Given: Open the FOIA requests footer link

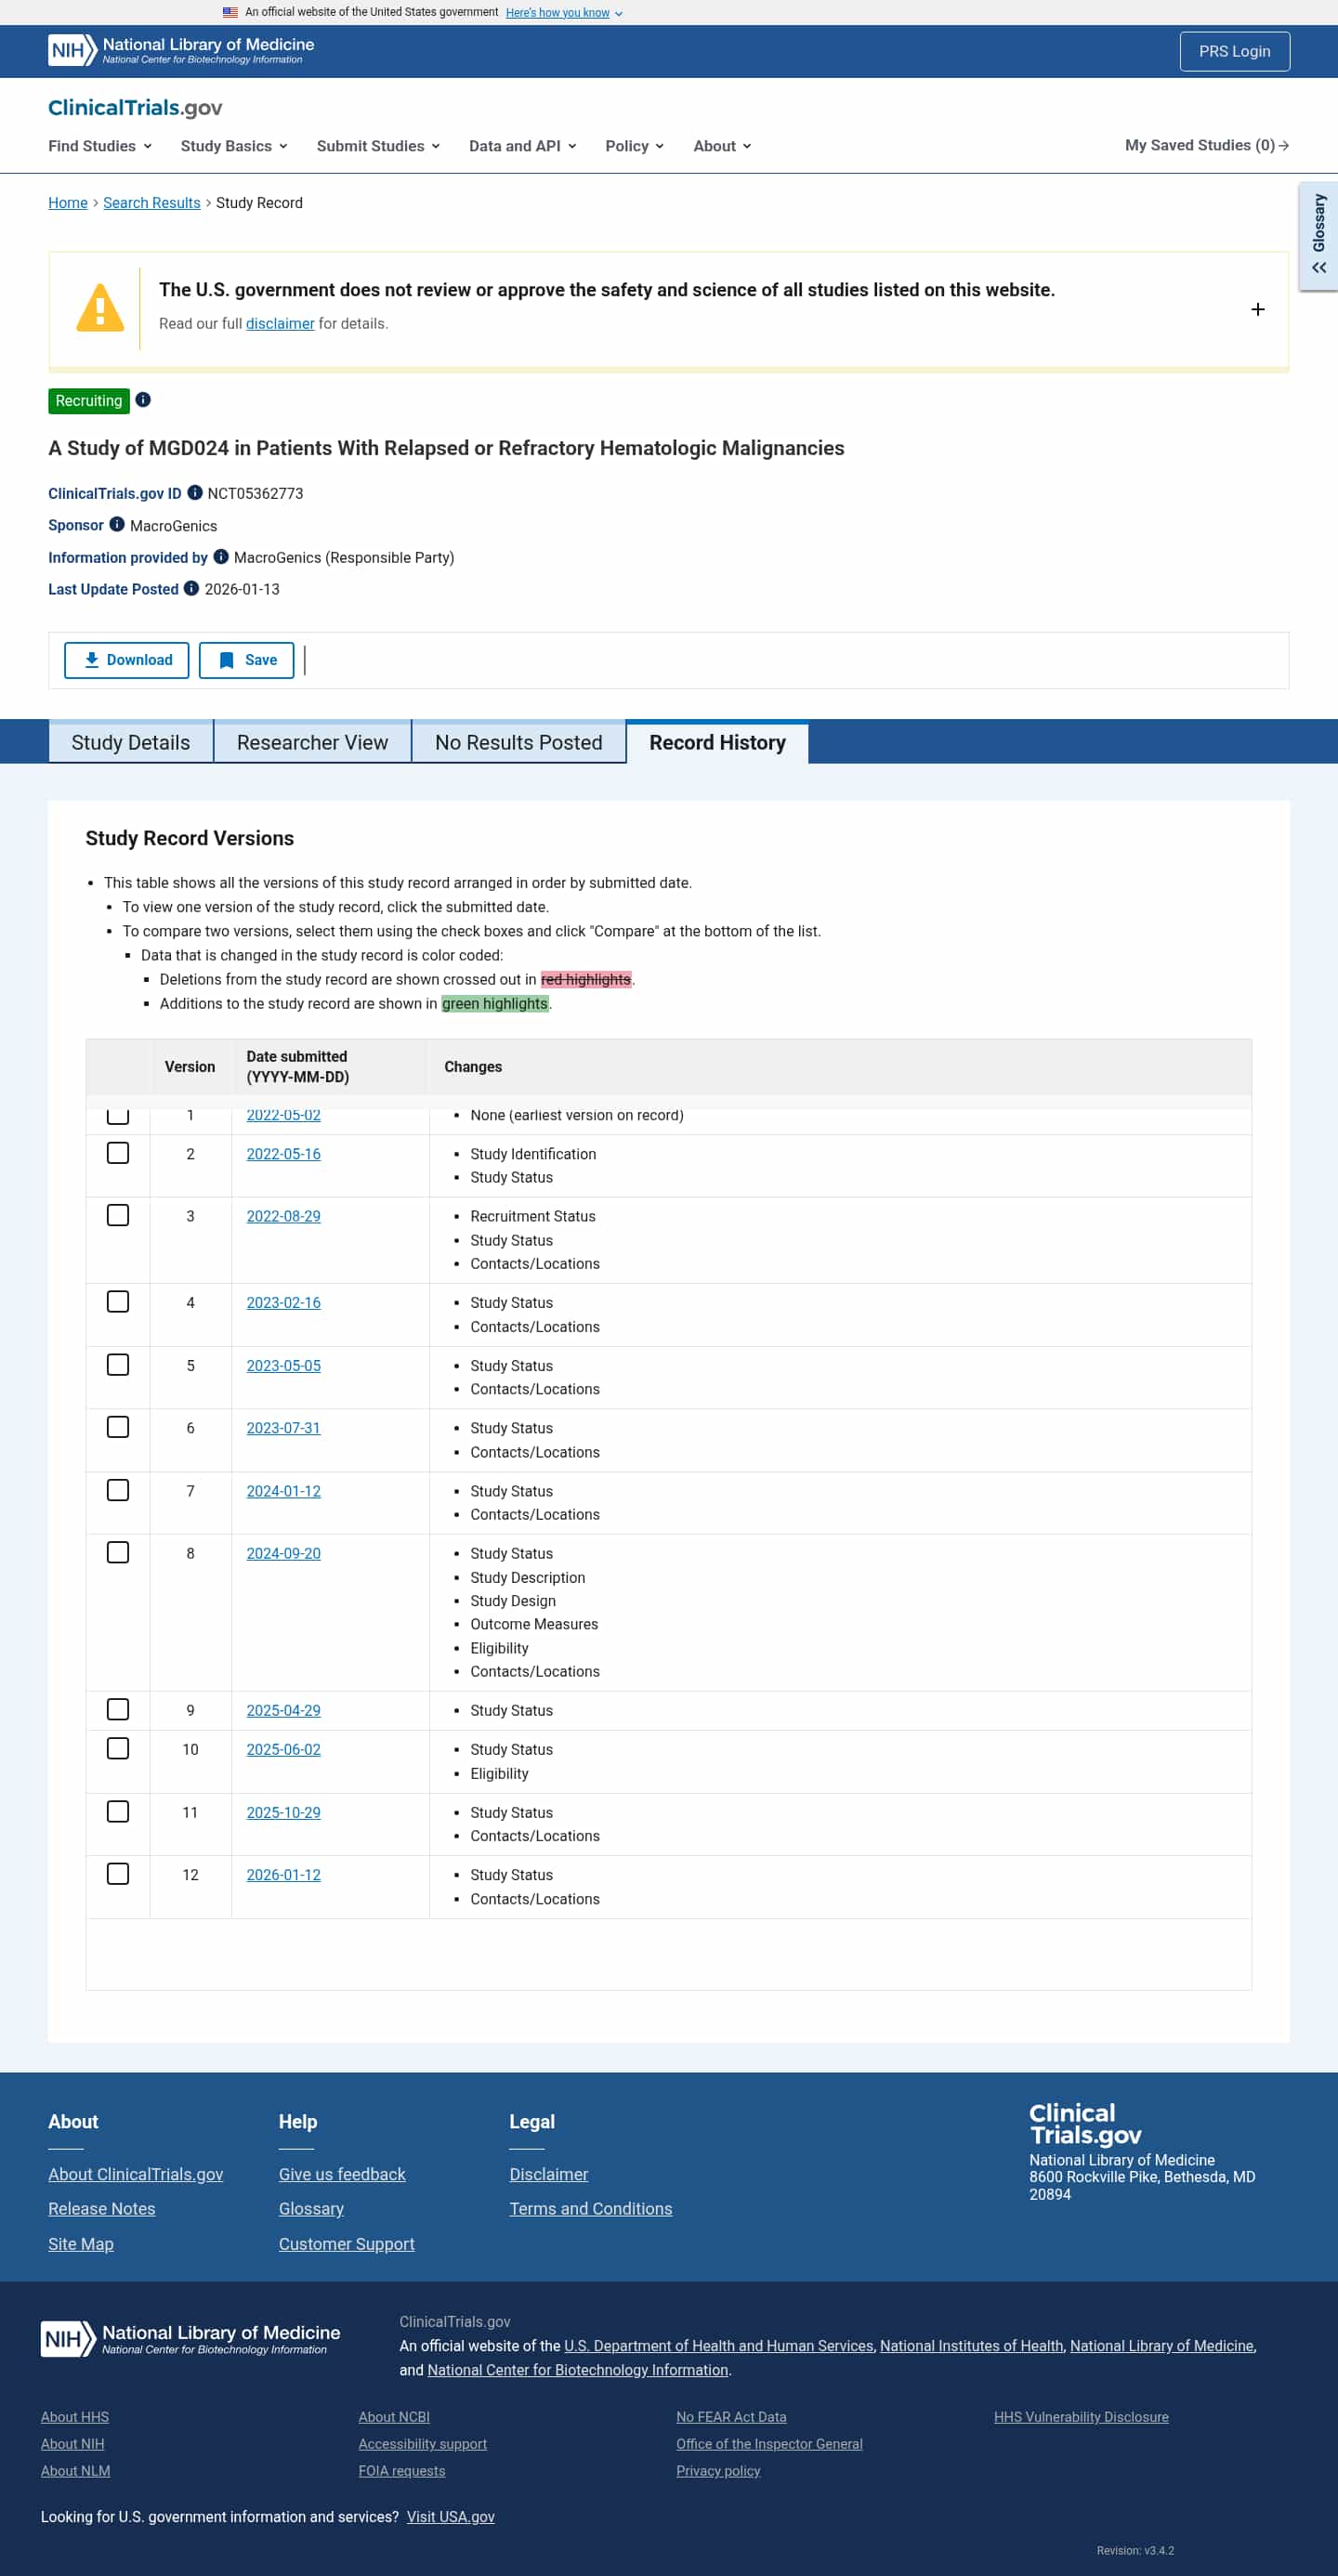Looking at the screenshot, I should point(402,2471).
